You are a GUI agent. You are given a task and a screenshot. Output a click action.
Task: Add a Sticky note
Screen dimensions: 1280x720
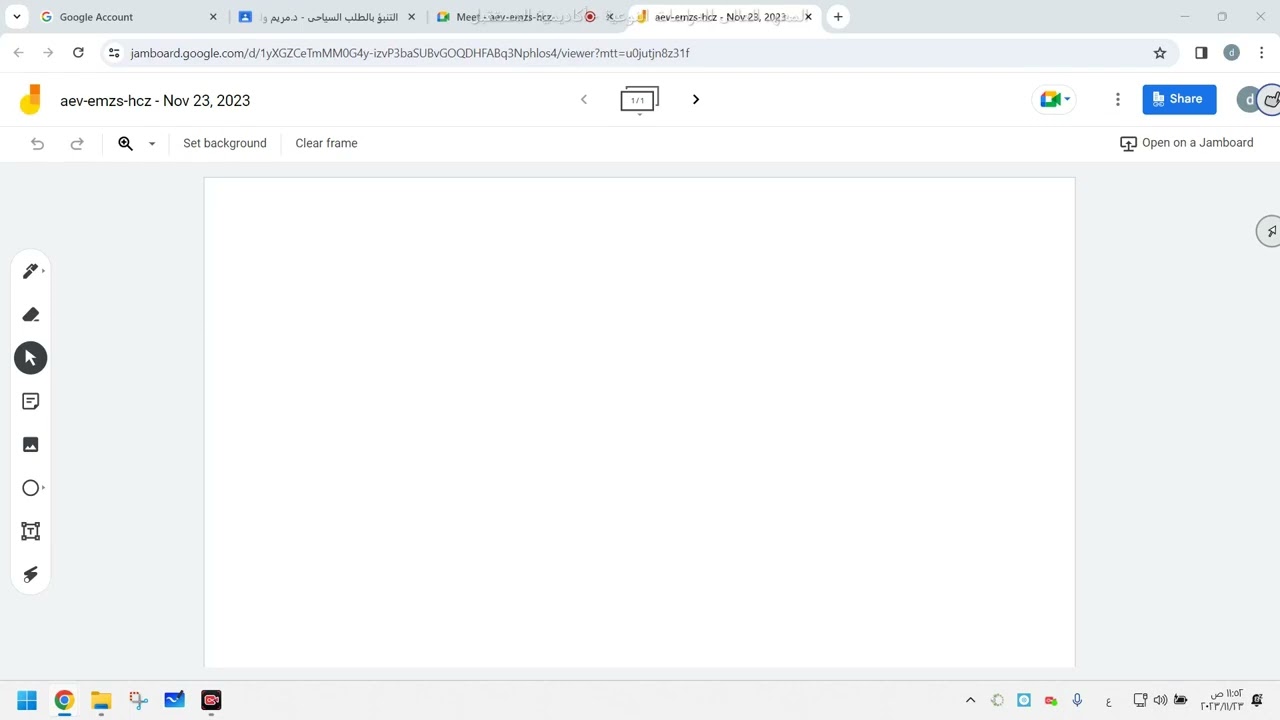[x=31, y=401]
